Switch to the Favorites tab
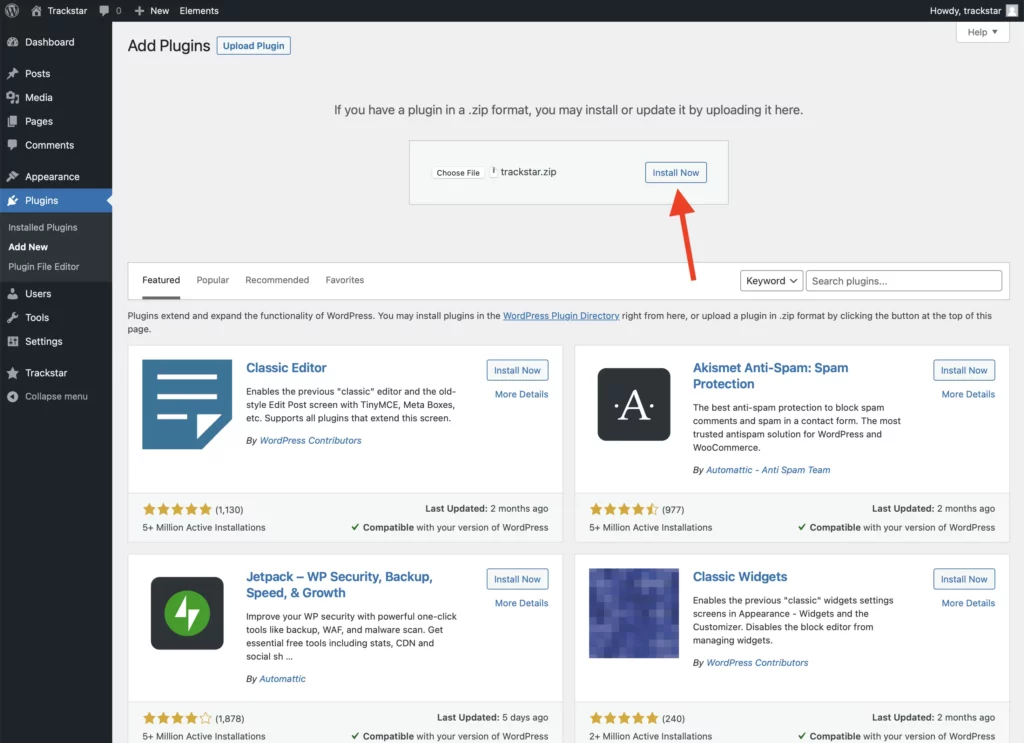Viewport: 1024px width, 743px height. pos(345,280)
